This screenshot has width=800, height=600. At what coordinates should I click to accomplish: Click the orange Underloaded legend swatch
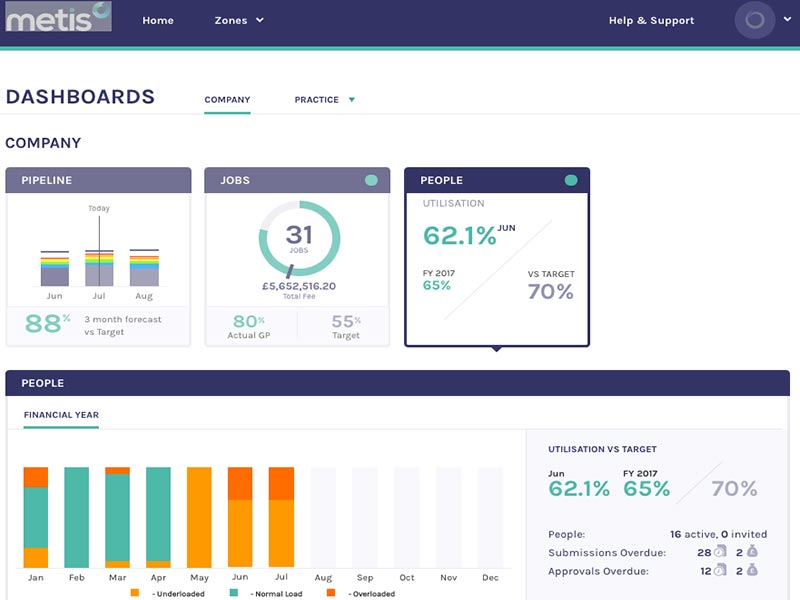click(x=133, y=594)
